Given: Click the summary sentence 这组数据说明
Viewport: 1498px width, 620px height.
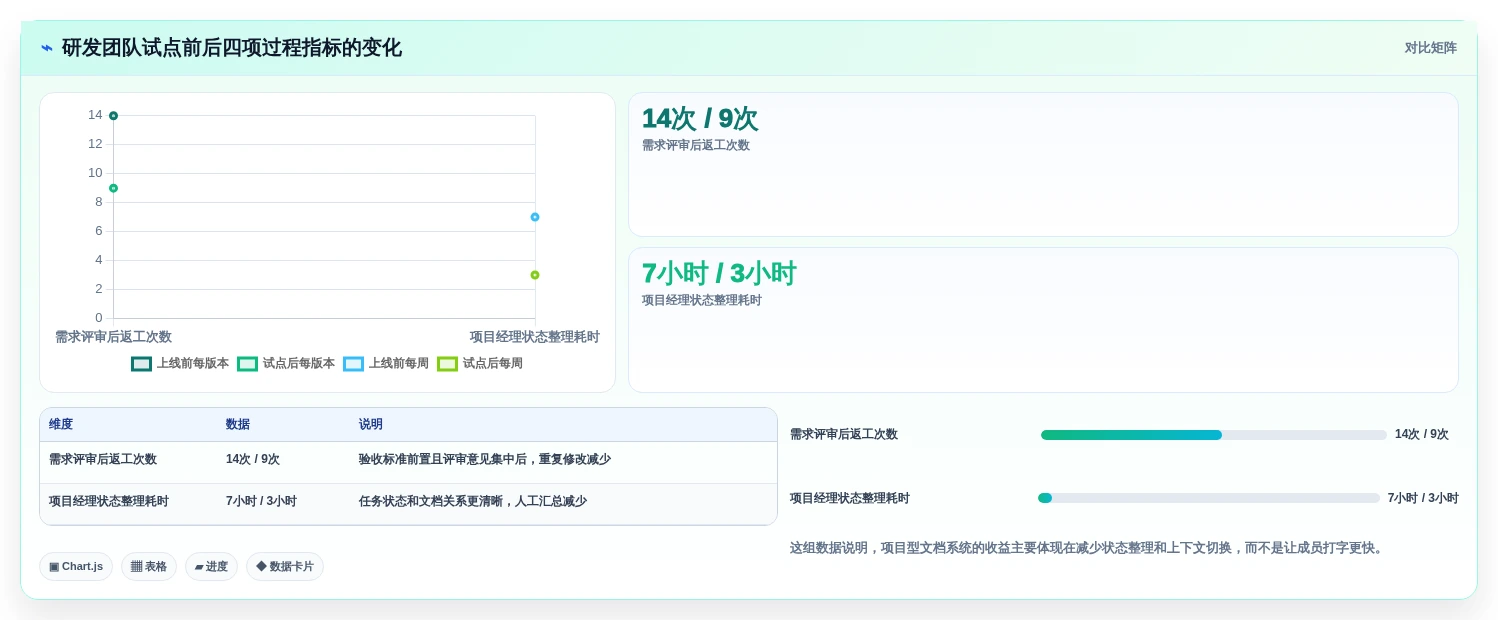Looking at the screenshot, I should click(1088, 548).
